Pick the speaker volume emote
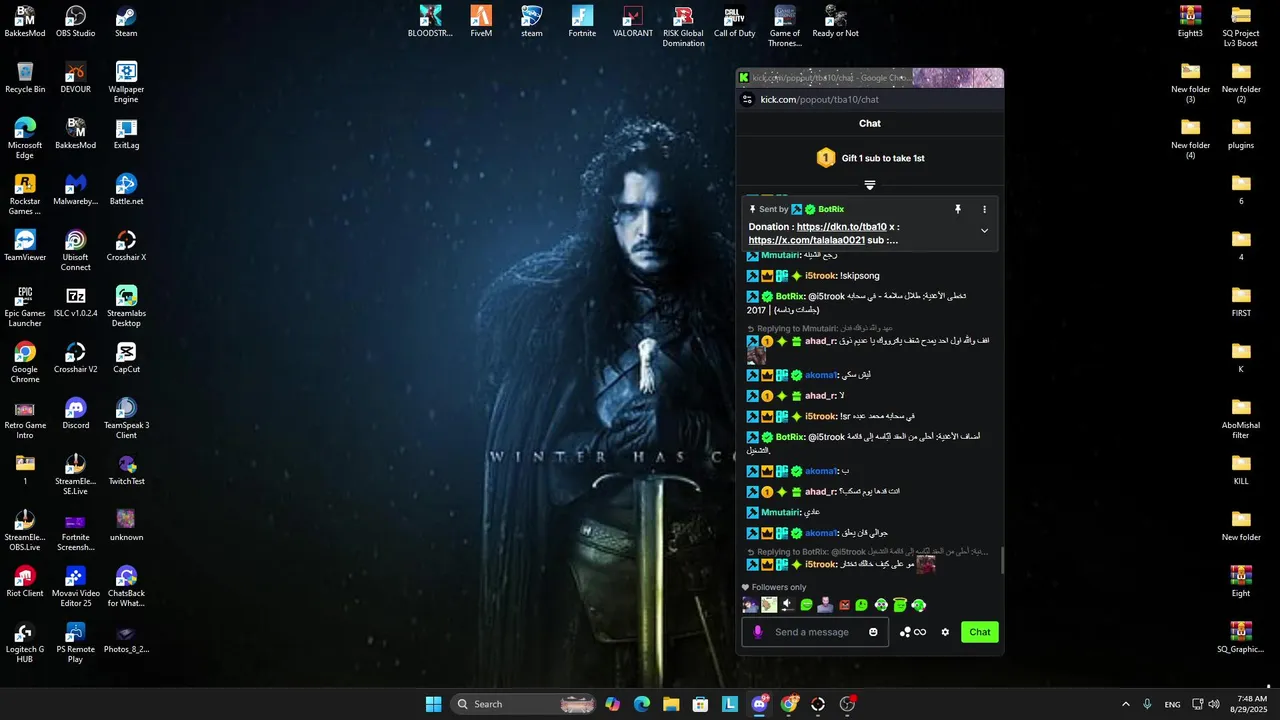Image resolution: width=1280 pixels, height=720 pixels. pyautogui.click(x=787, y=605)
